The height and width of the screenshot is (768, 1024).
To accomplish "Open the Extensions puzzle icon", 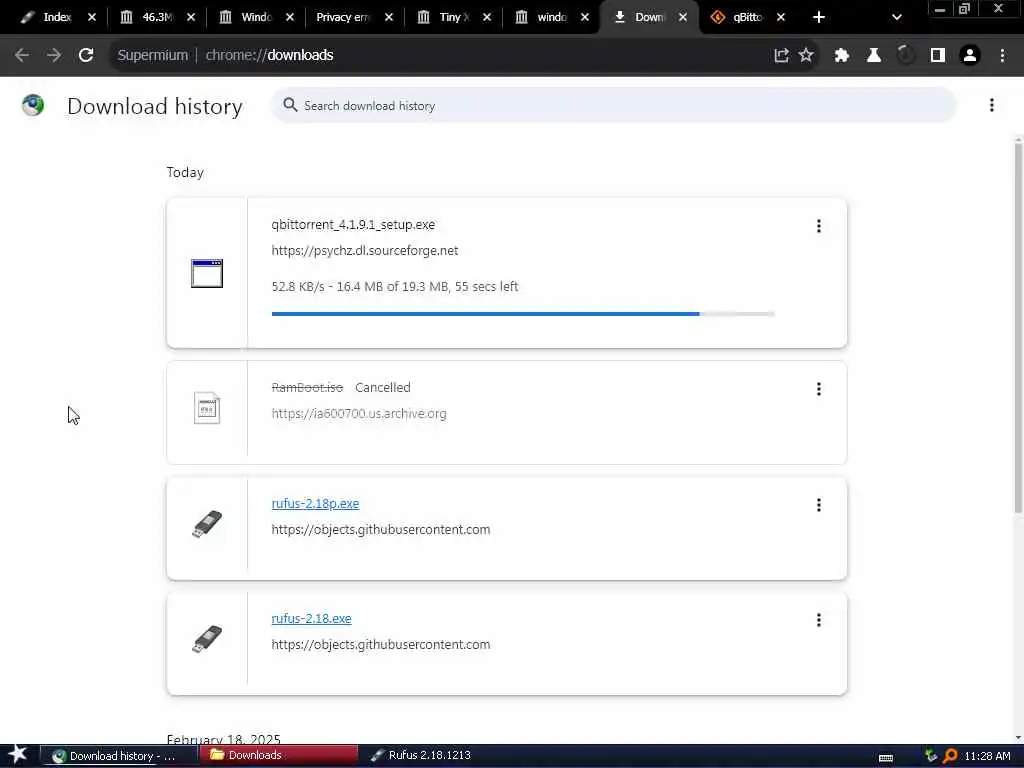I will click(841, 56).
